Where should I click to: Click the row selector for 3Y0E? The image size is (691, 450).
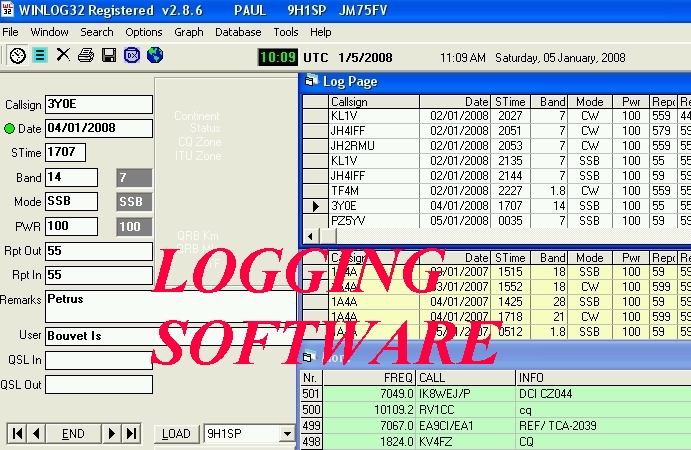tap(316, 206)
